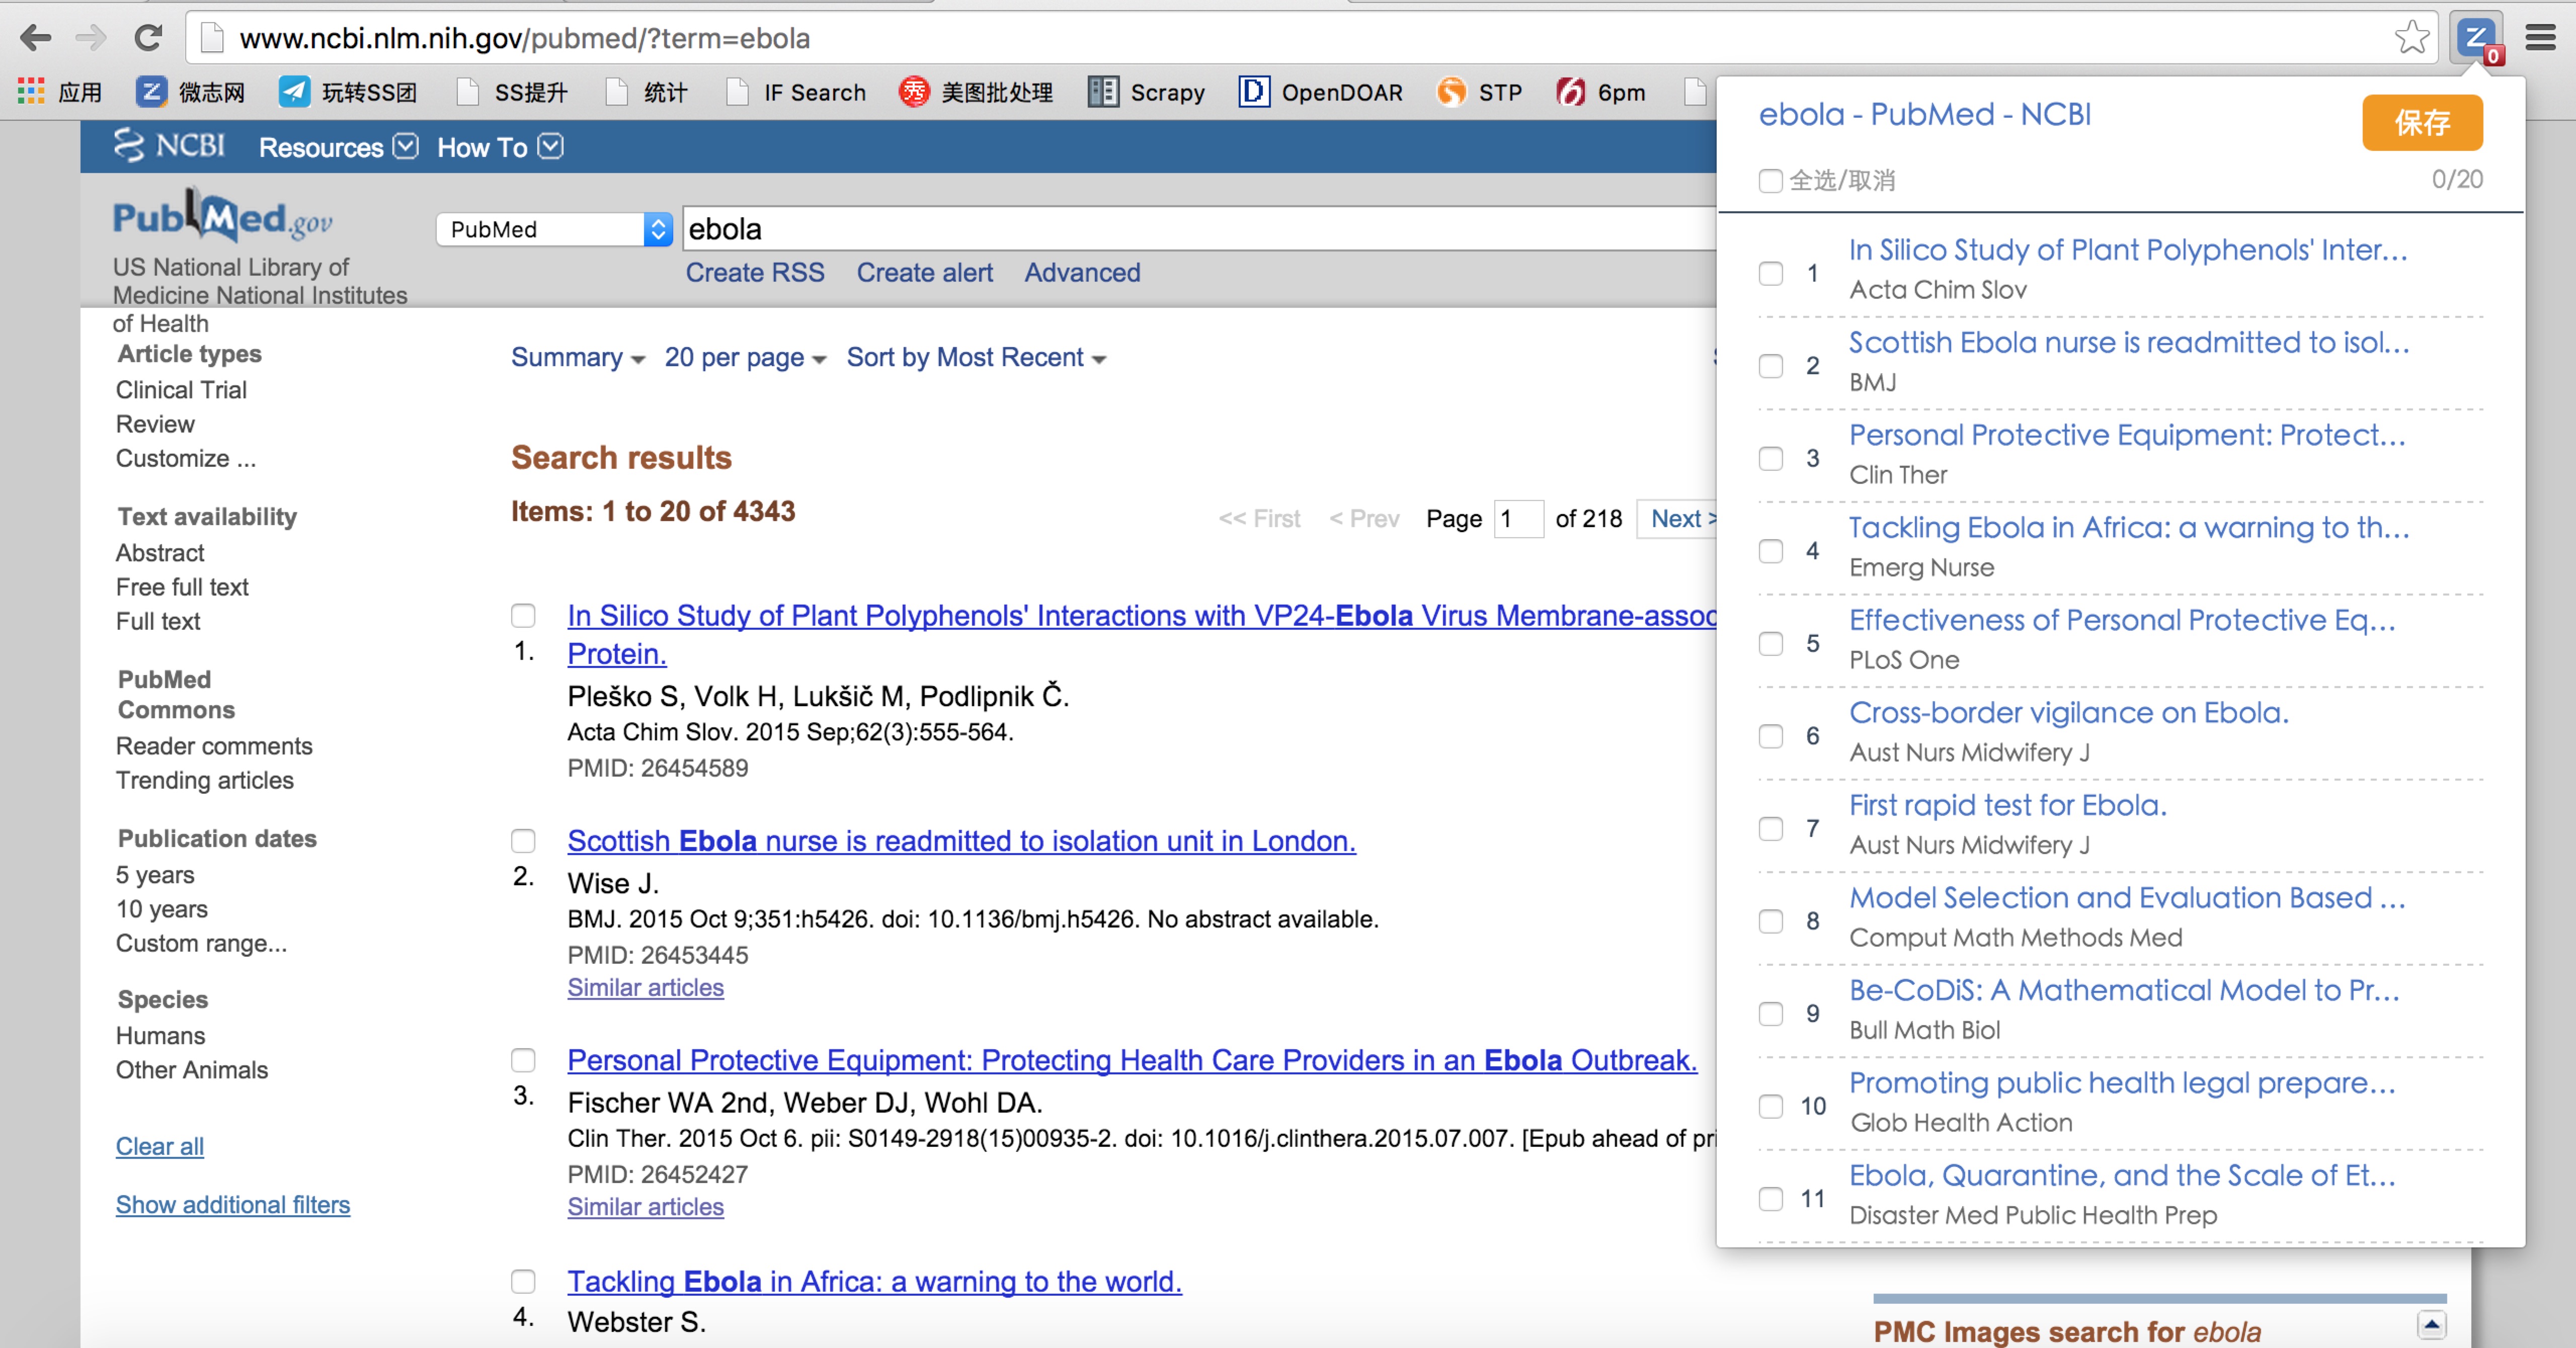Screen dimensions: 2576x1348
Task: Expand Sort by Most Recent dropdown
Action: [976, 357]
